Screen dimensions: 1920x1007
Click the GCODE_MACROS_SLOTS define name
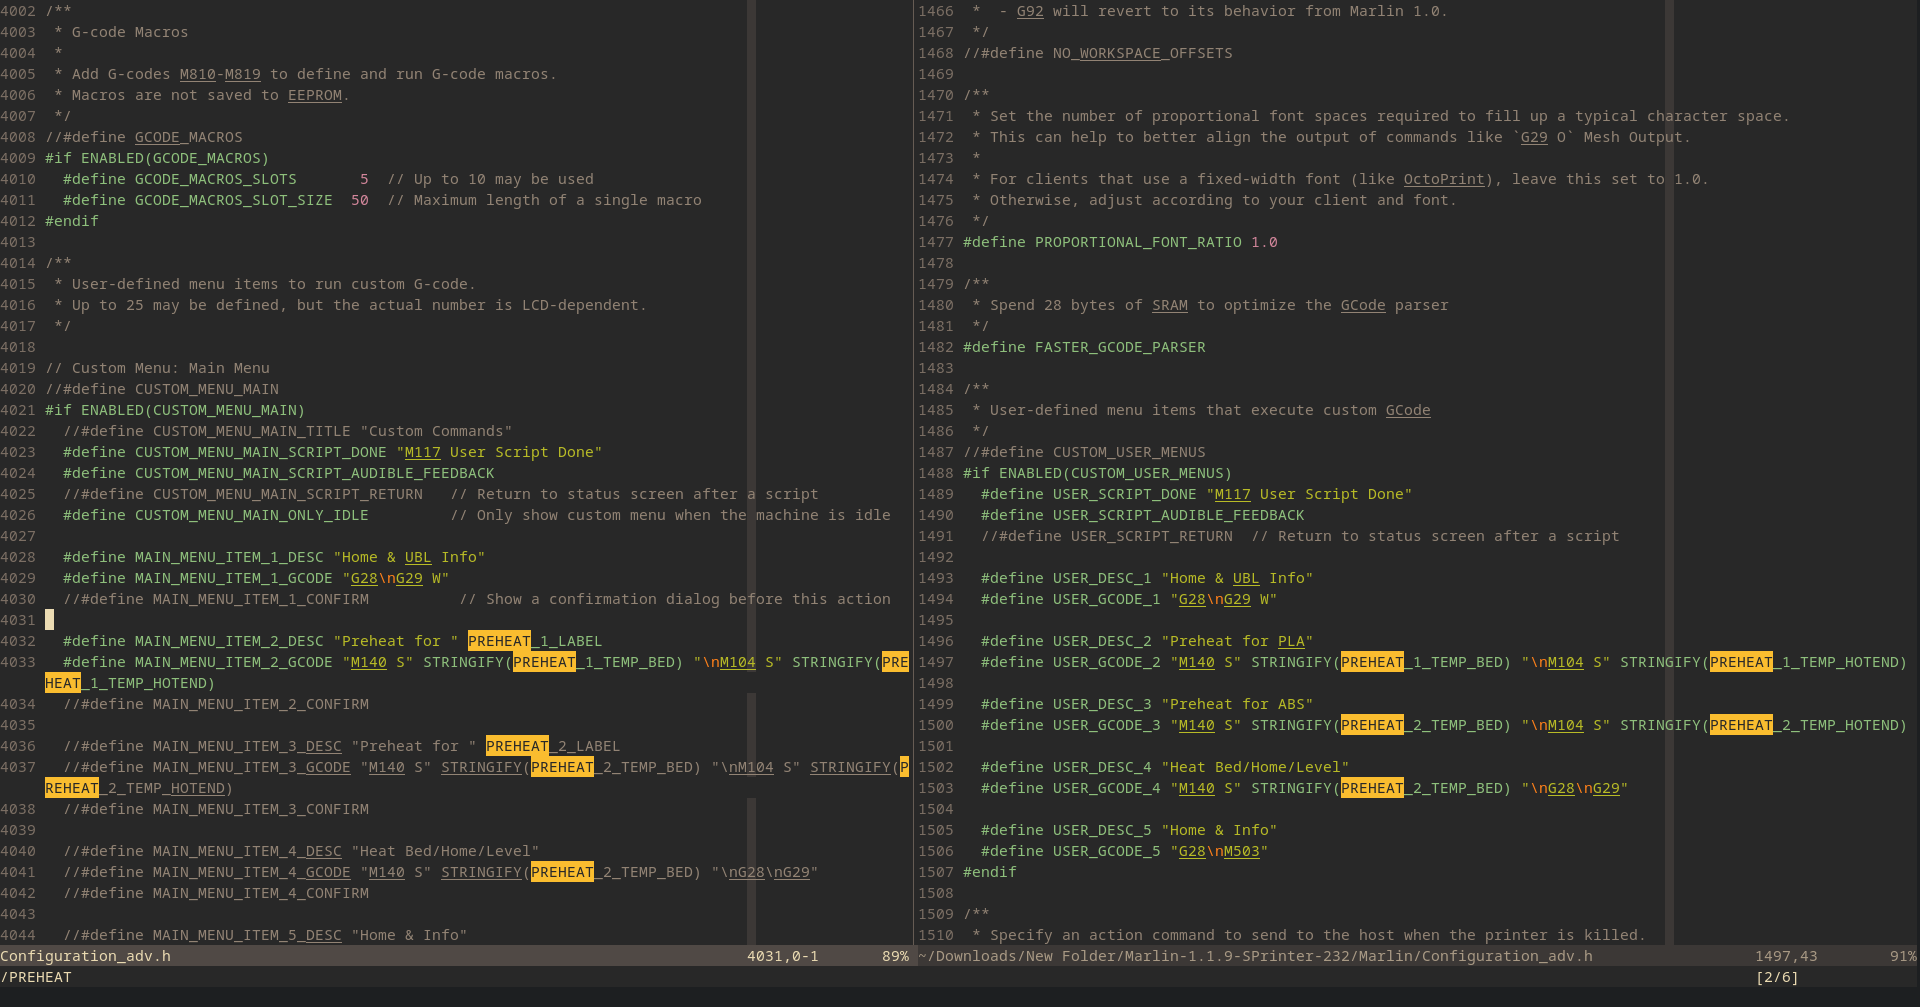(x=215, y=179)
